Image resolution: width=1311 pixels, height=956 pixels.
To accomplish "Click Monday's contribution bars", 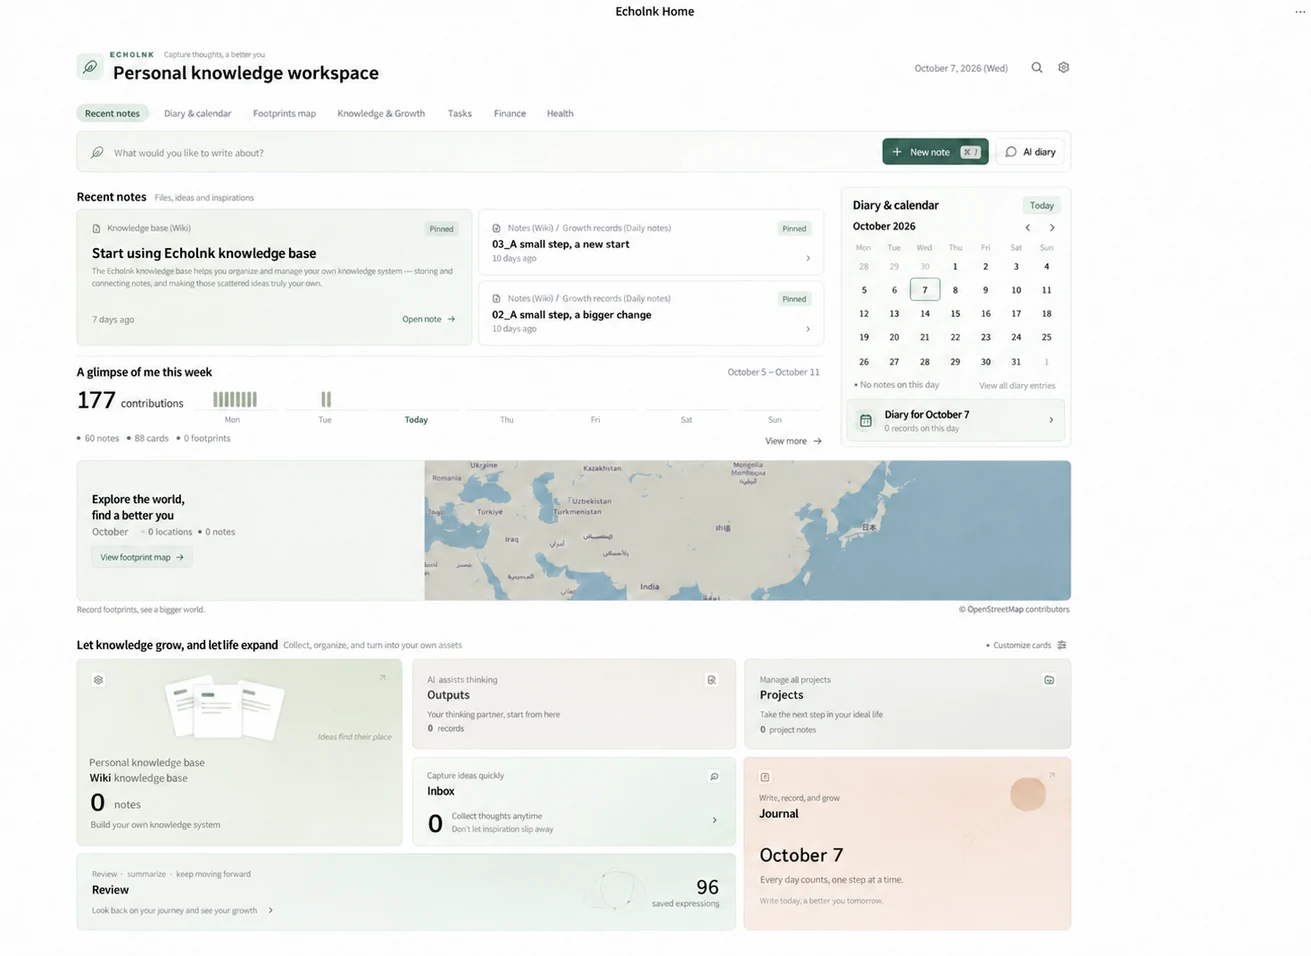I will (235, 399).
